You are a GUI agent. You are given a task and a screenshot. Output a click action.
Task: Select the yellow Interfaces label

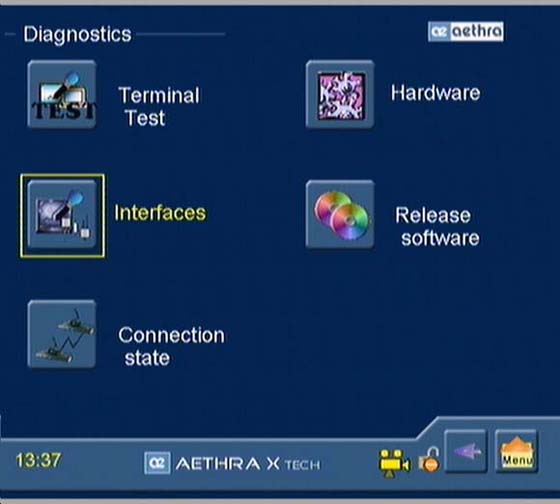tap(160, 213)
